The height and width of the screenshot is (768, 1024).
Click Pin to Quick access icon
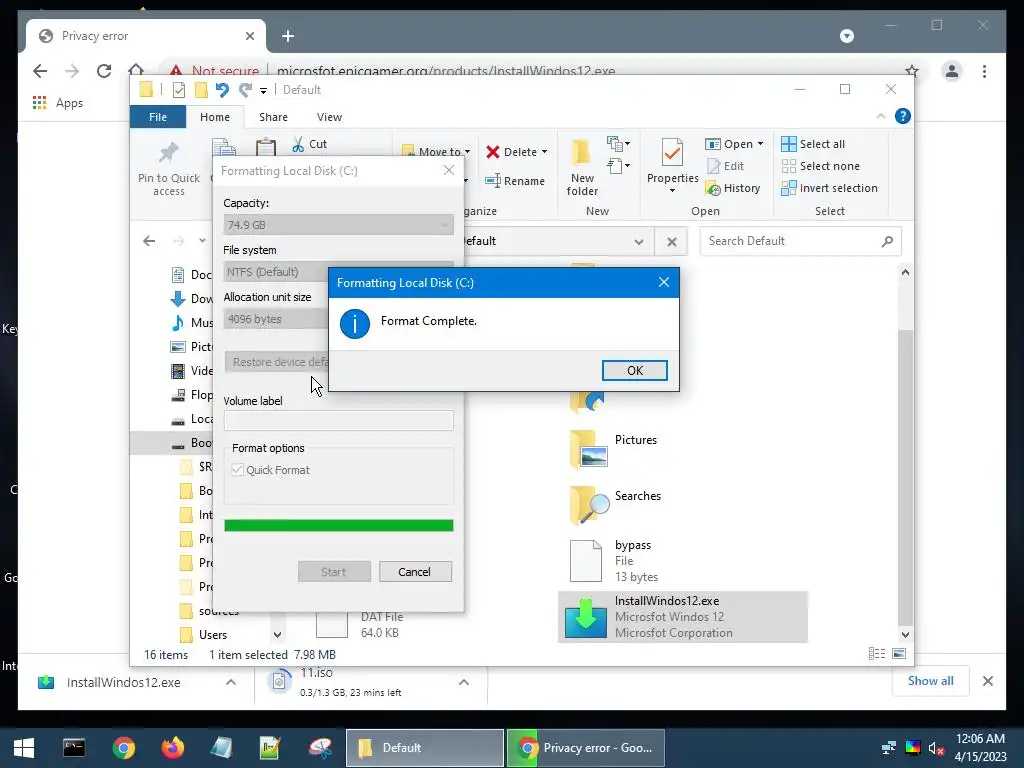pos(168,153)
